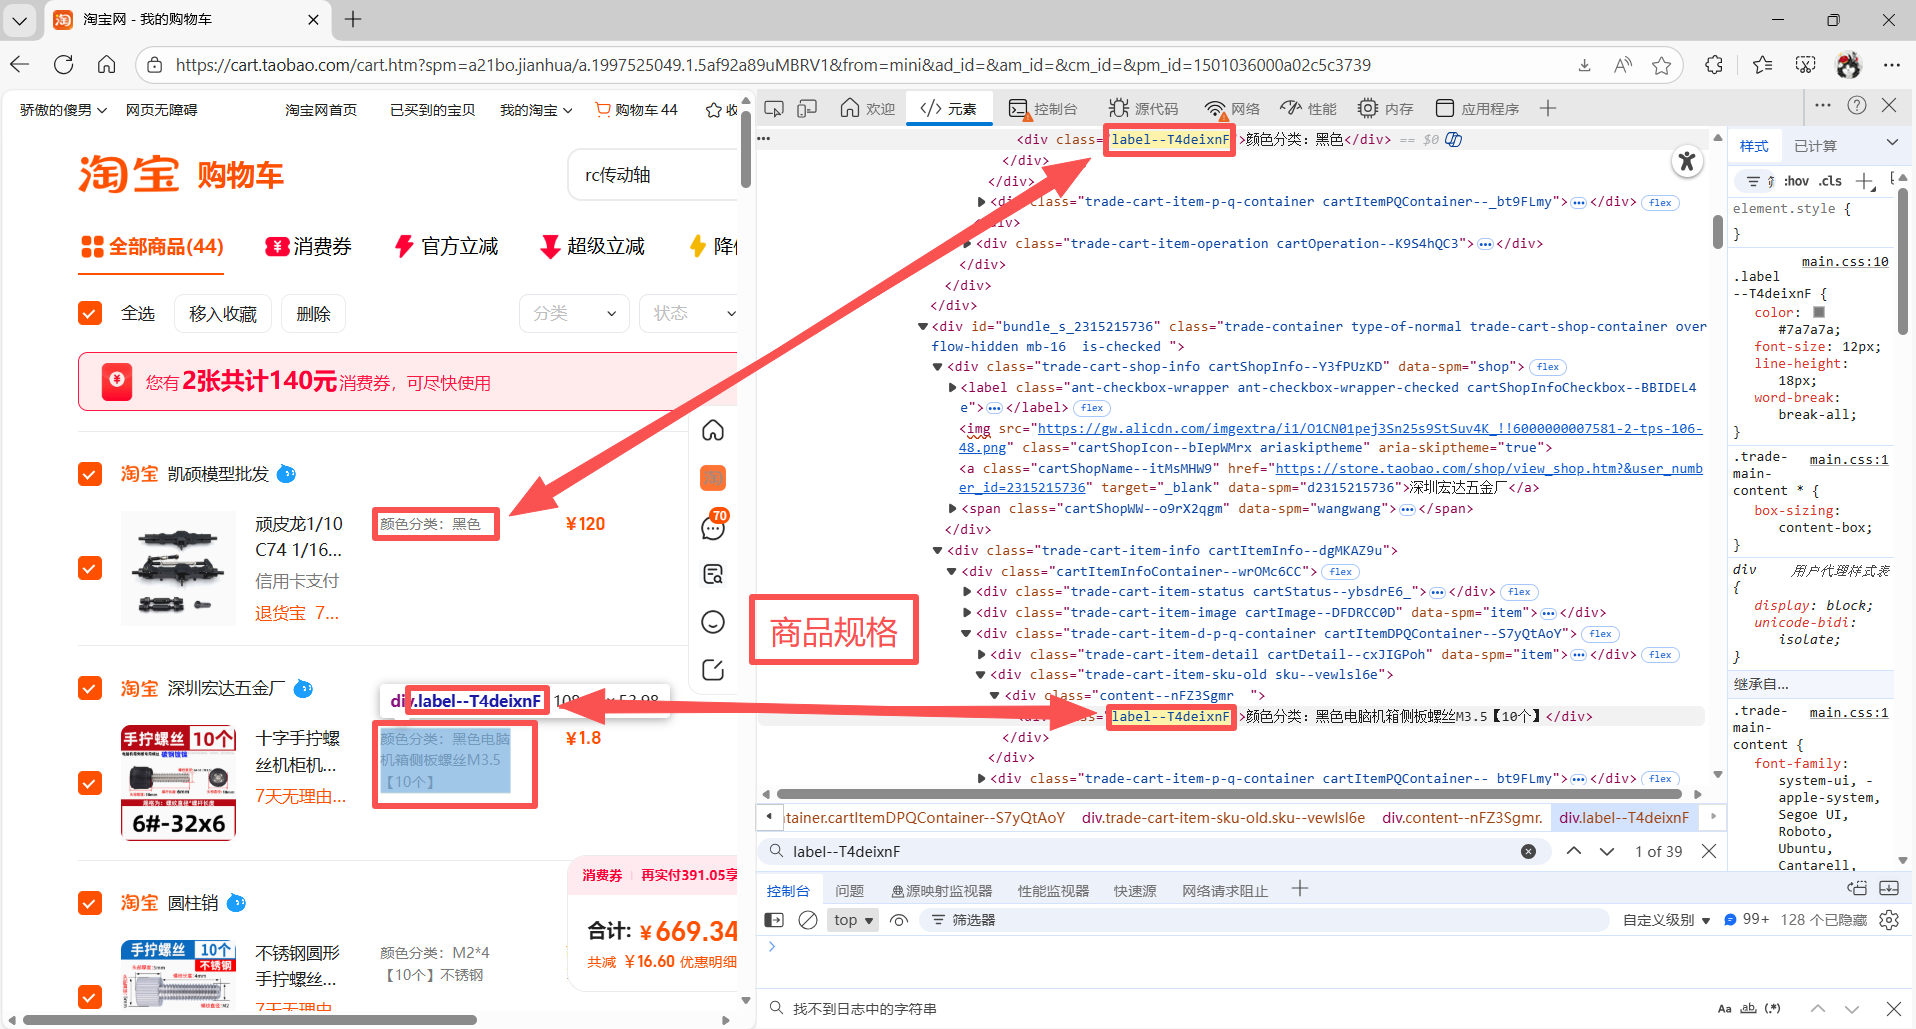Image resolution: width=1916 pixels, height=1029 pixels.
Task: Select the DevTools inspect element picker icon
Action: coord(774,108)
